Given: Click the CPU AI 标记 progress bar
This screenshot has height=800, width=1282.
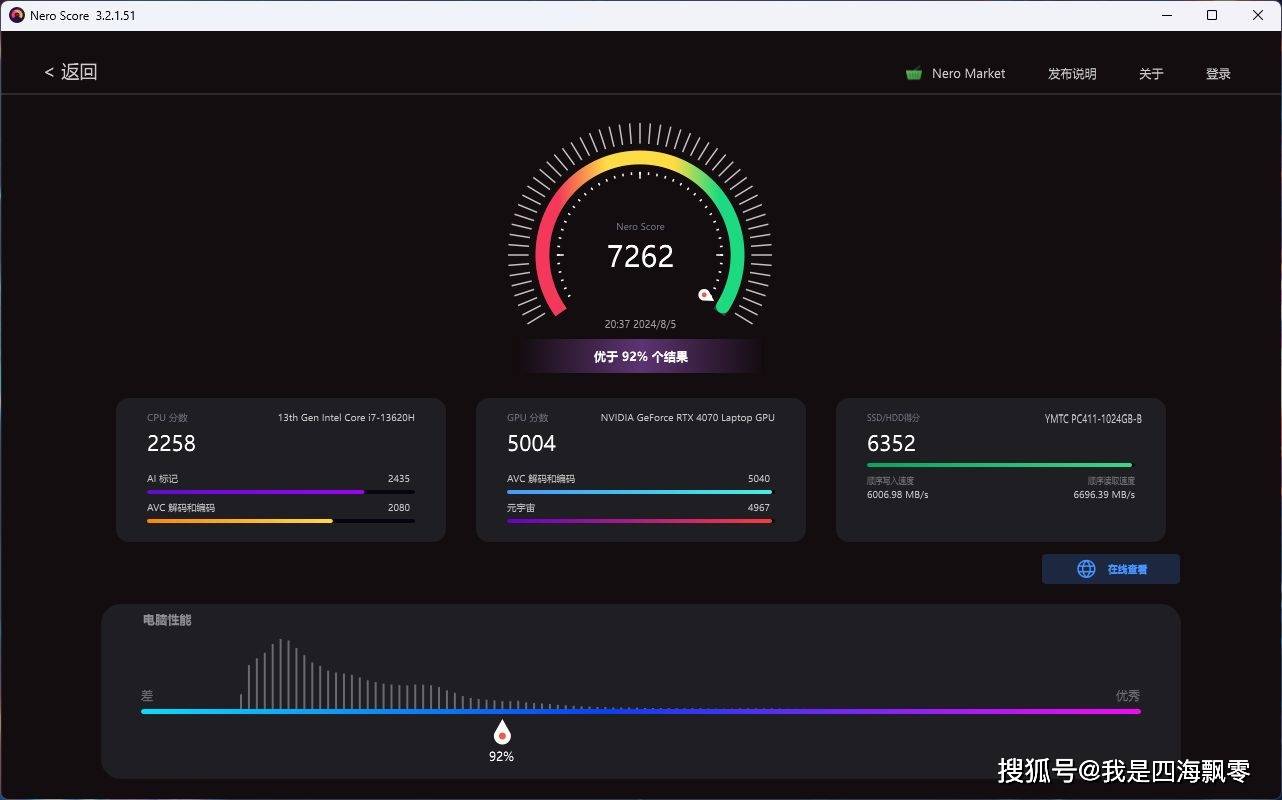Looking at the screenshot, I should [281, 492].
